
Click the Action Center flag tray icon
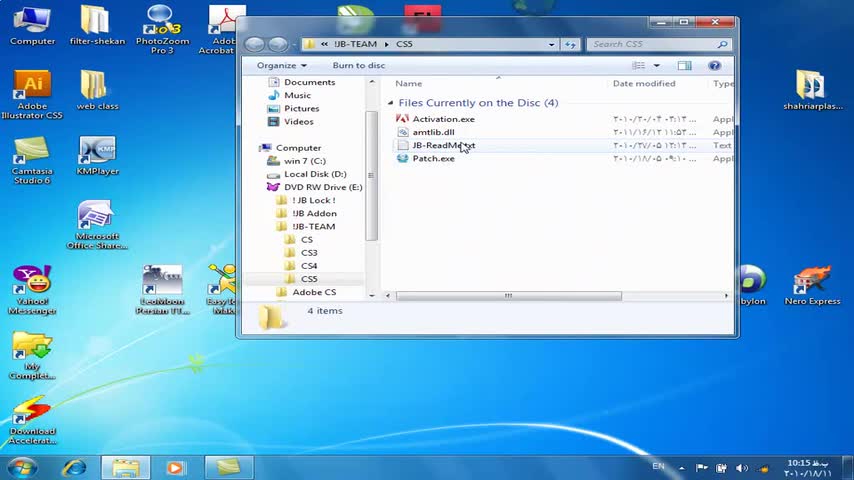pyautogui.click(x=702, y=468)
